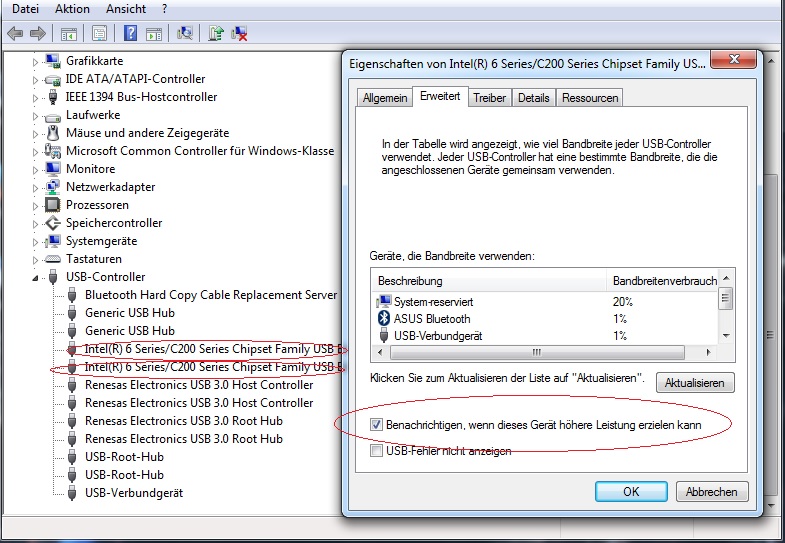785x543 pixels.
Task: Enable the USB-Fehler nicht anzeigen checkbox
Action: click(x=376, y=451)
